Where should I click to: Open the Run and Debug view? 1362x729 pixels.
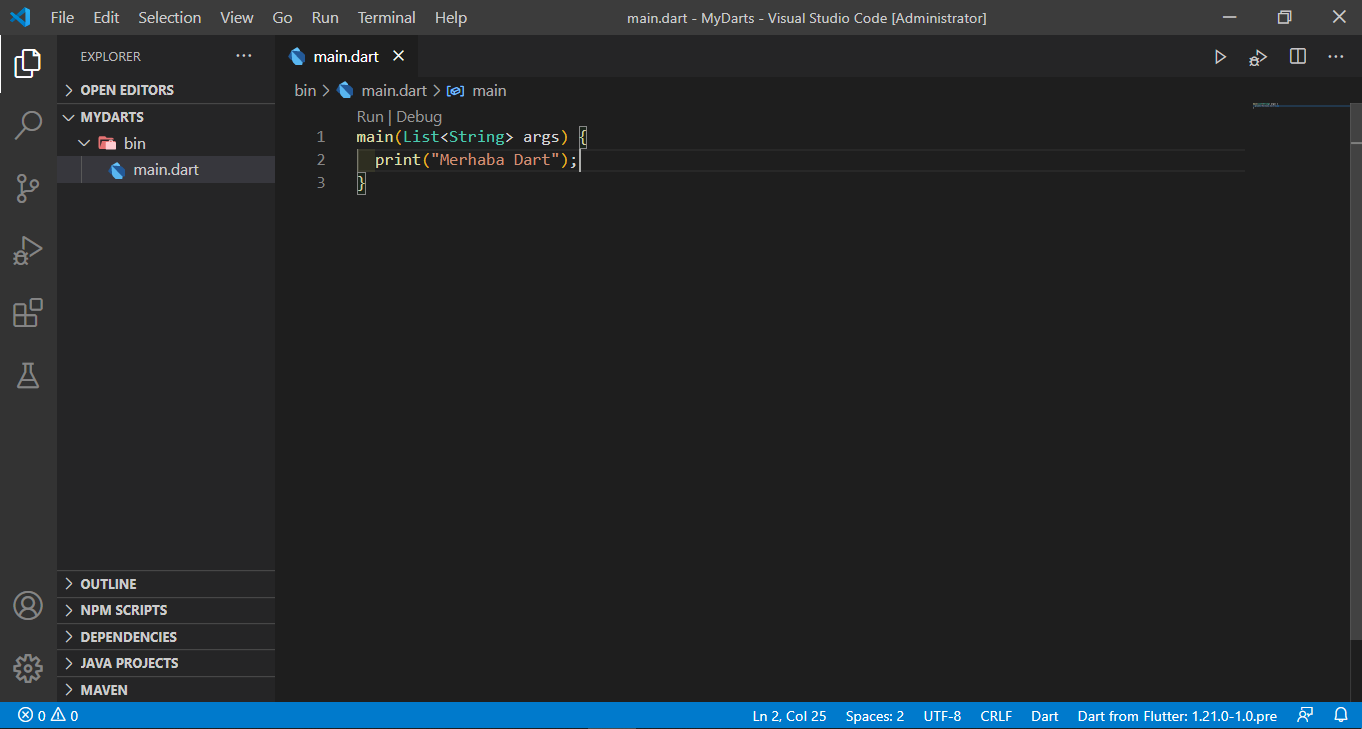pyautogui.click(x=28, y=250)
